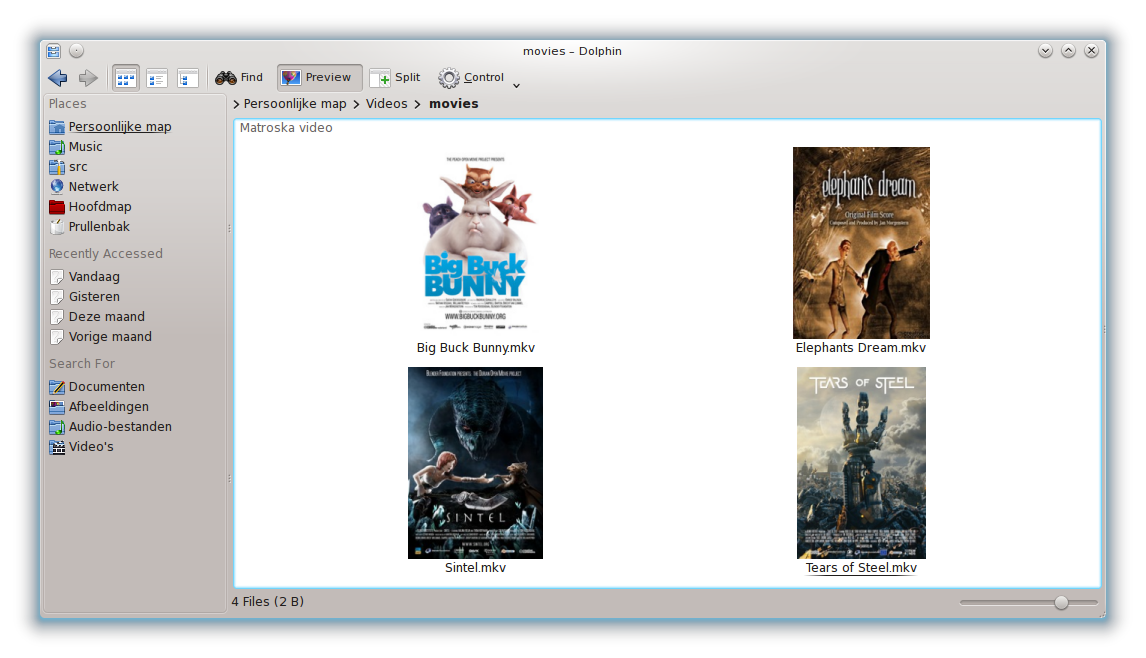Navigate to Videos breadcrumb

(387, 104)
